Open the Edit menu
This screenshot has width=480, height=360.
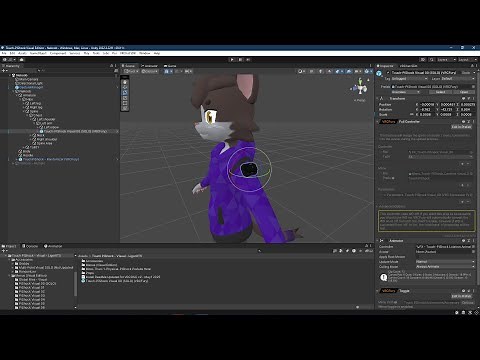13,53
